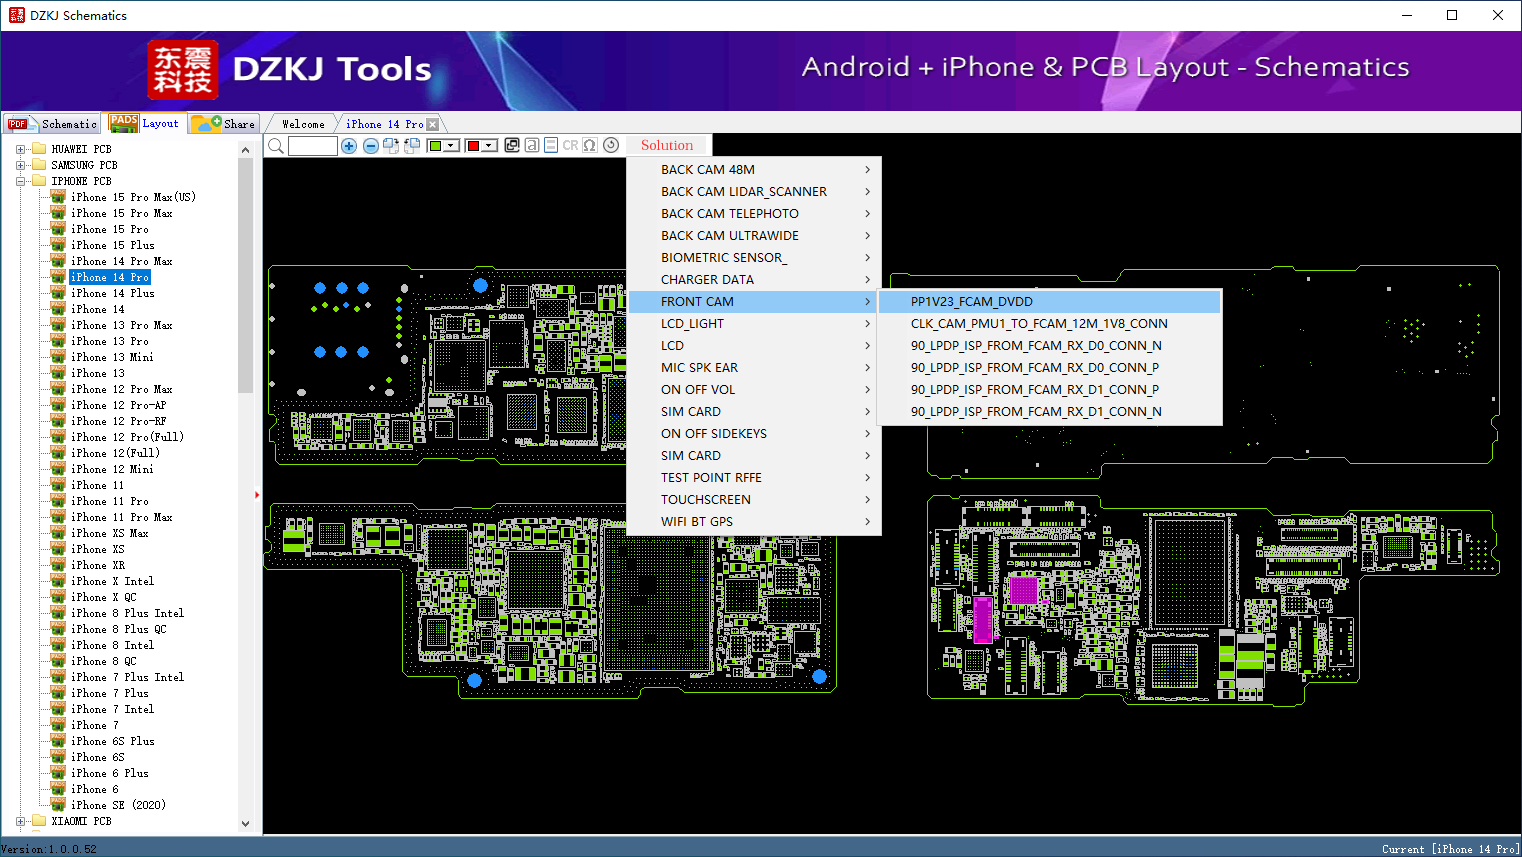The height and width of the screenshot is (857, 1522).
Task: Click the letter 'a' text toolbar icon
Action: [x=532, y=145]
